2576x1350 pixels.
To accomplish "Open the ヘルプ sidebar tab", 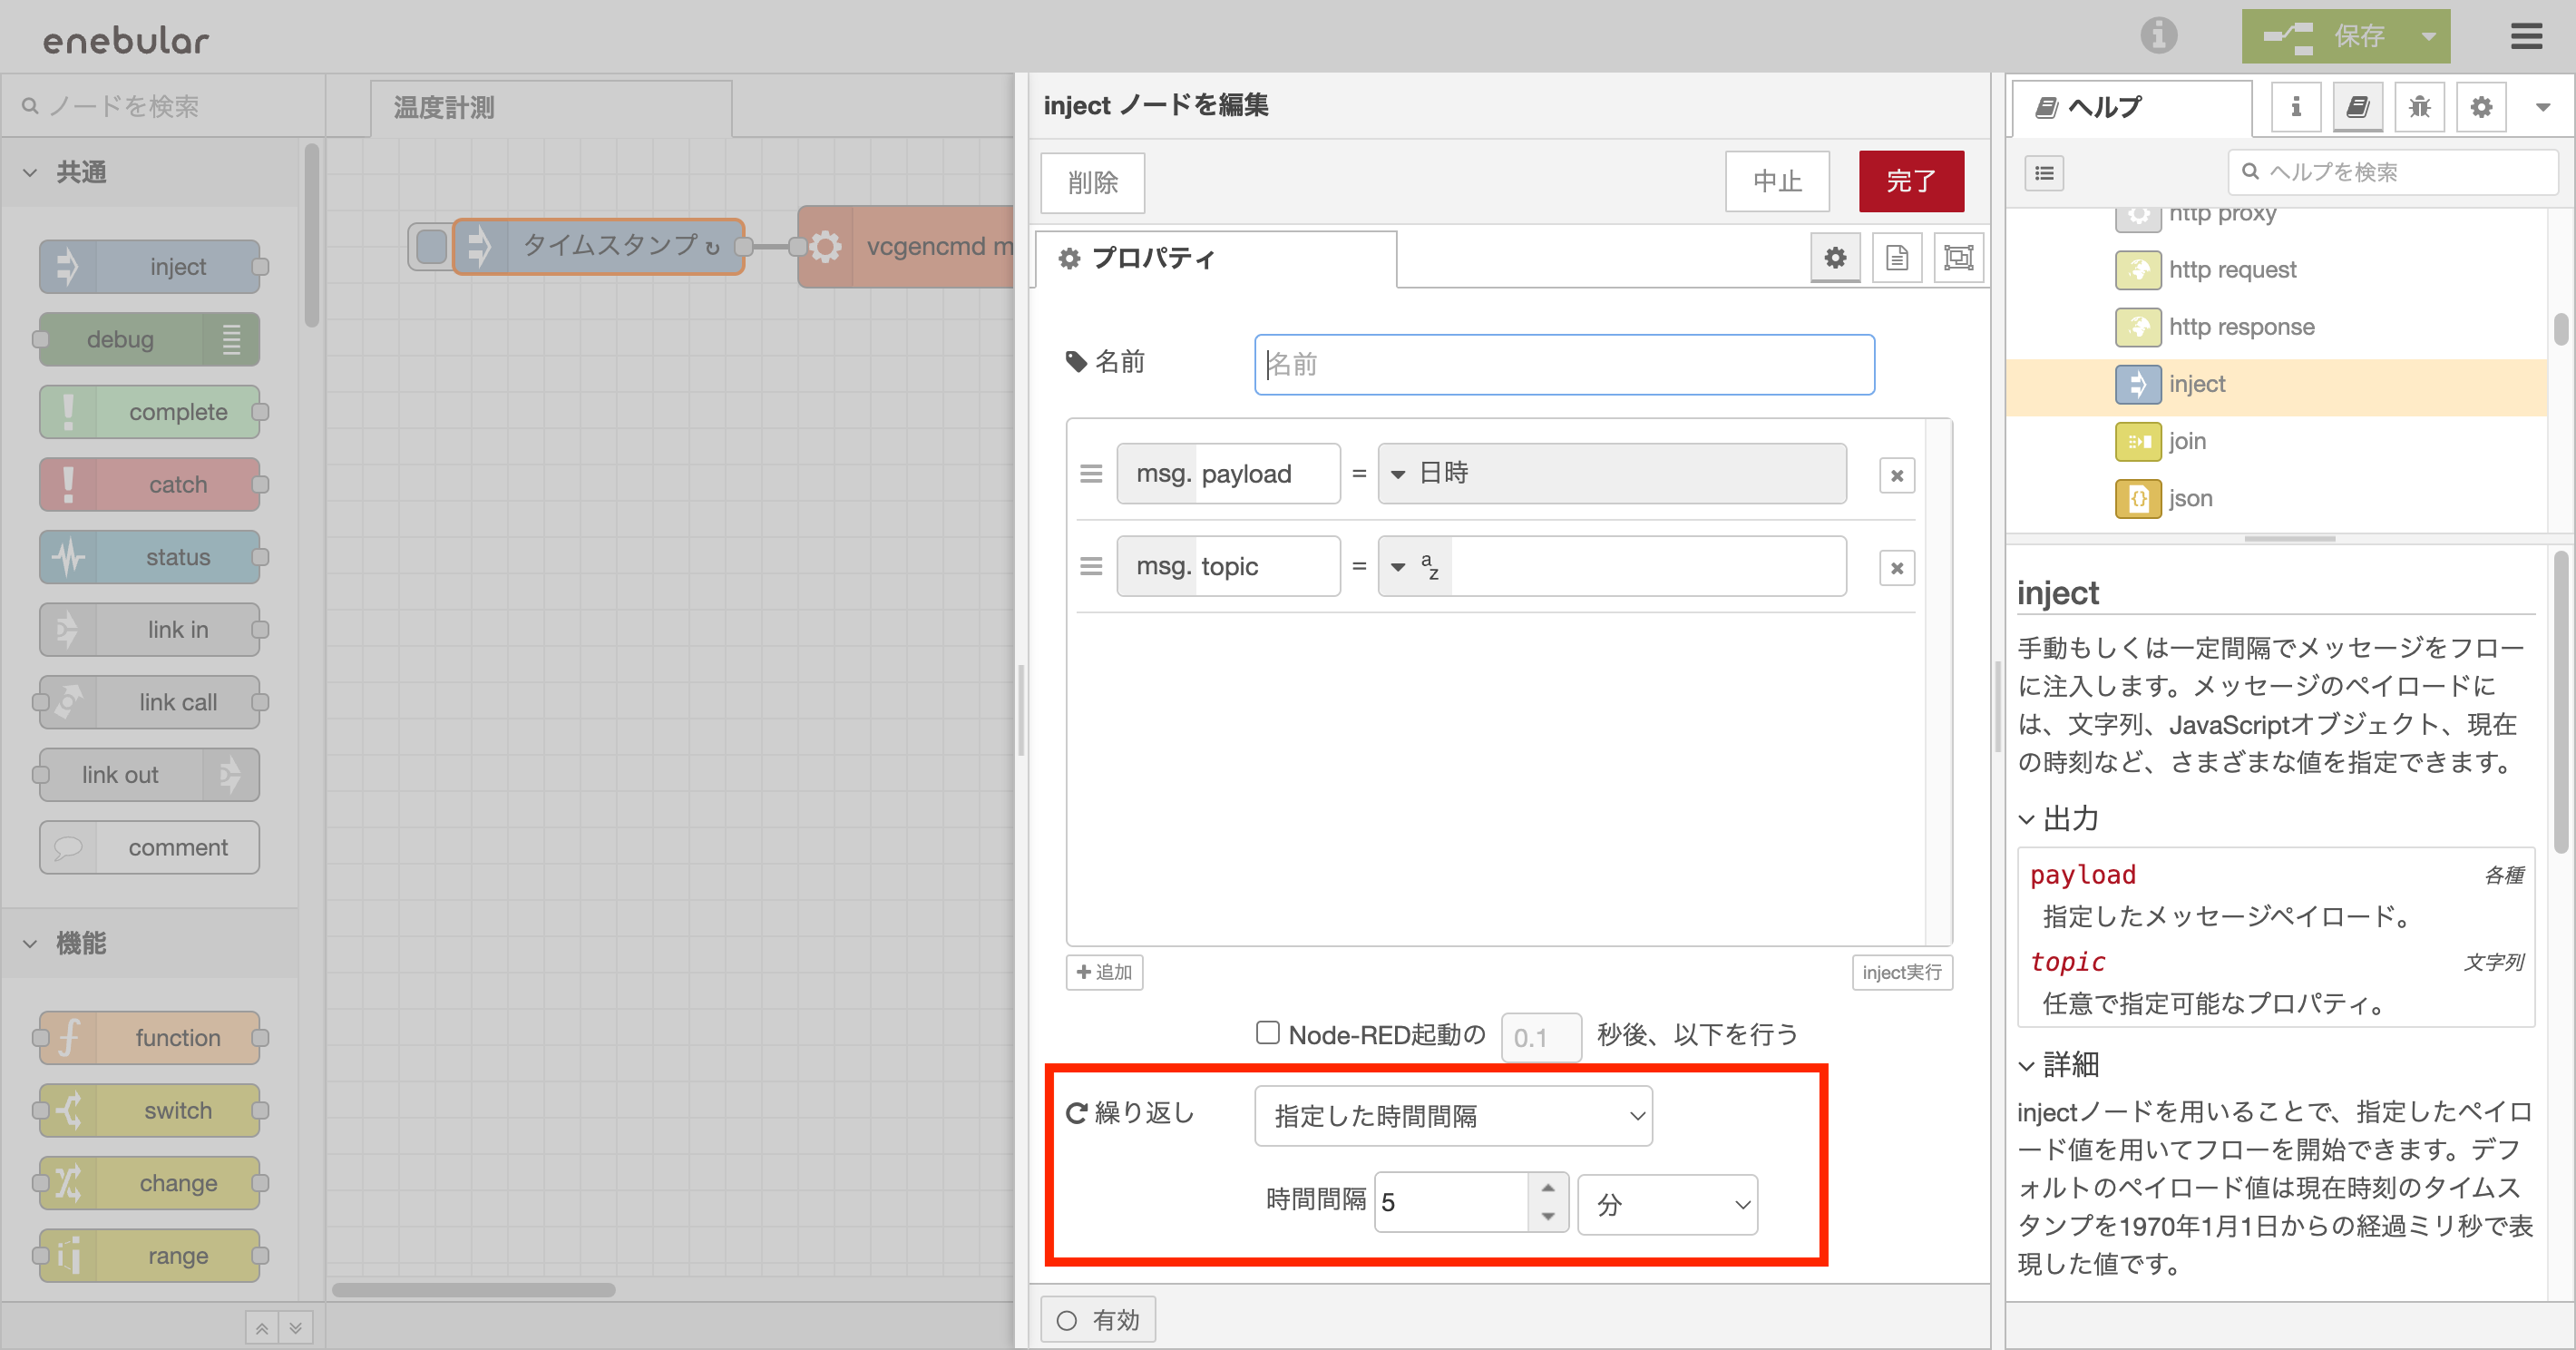I will tap(2130, 108).
